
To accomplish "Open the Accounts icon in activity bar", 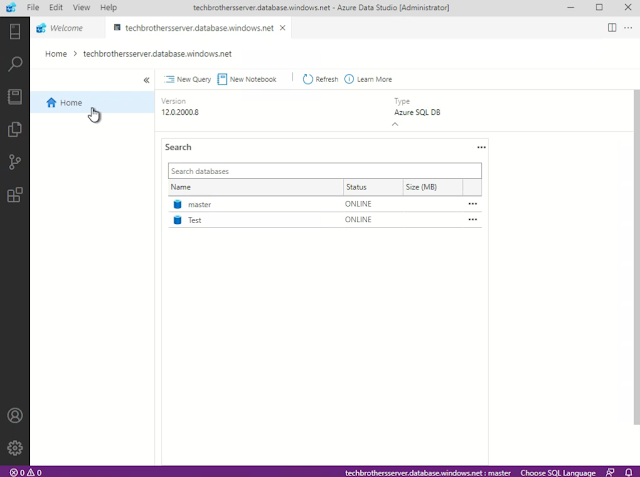I will [x=15, y=415].
